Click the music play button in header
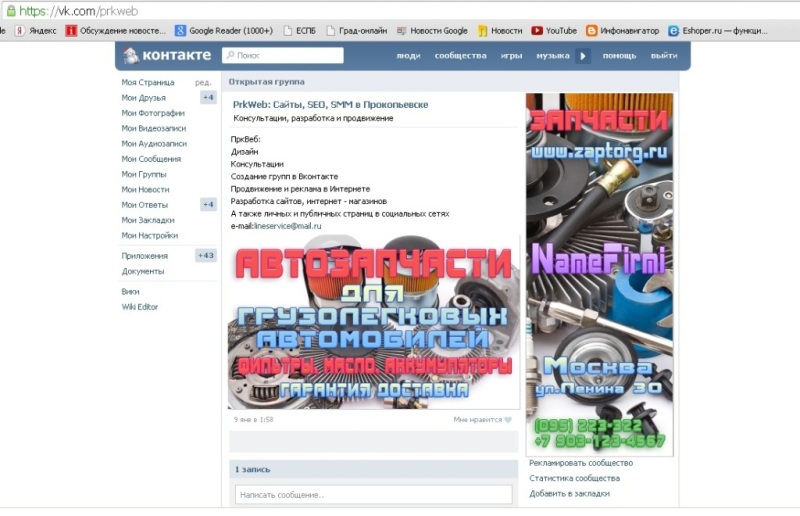Image resolution: width=800 pixels, height=516 pixels. tap(583, 56)
